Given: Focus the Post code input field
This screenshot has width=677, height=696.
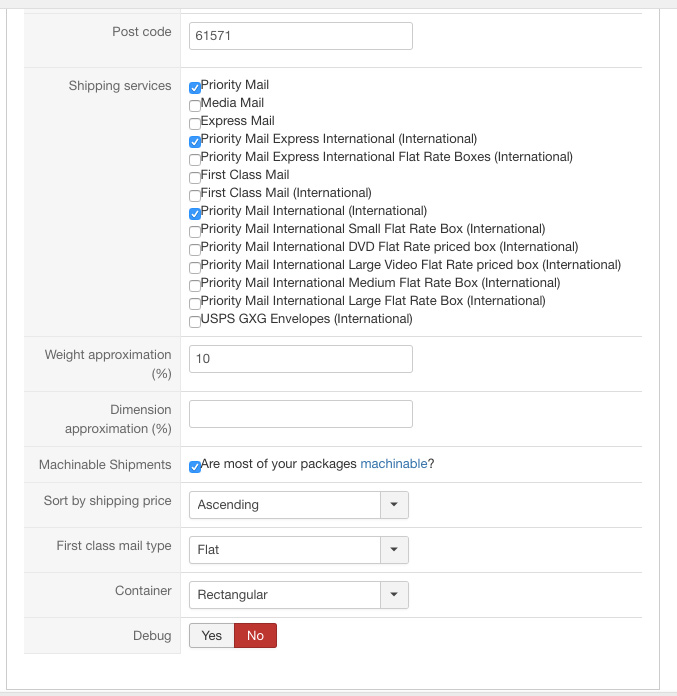Looking at the screenshot, I should pos(300,36).
